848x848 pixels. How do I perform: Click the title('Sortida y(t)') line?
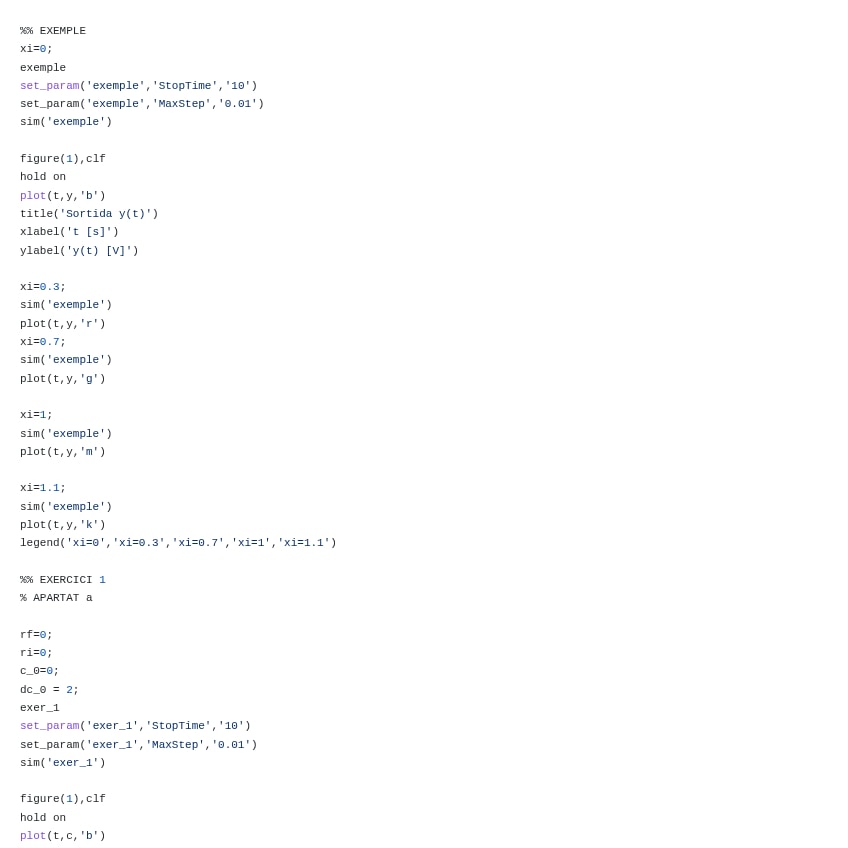(x=89, y=214)
